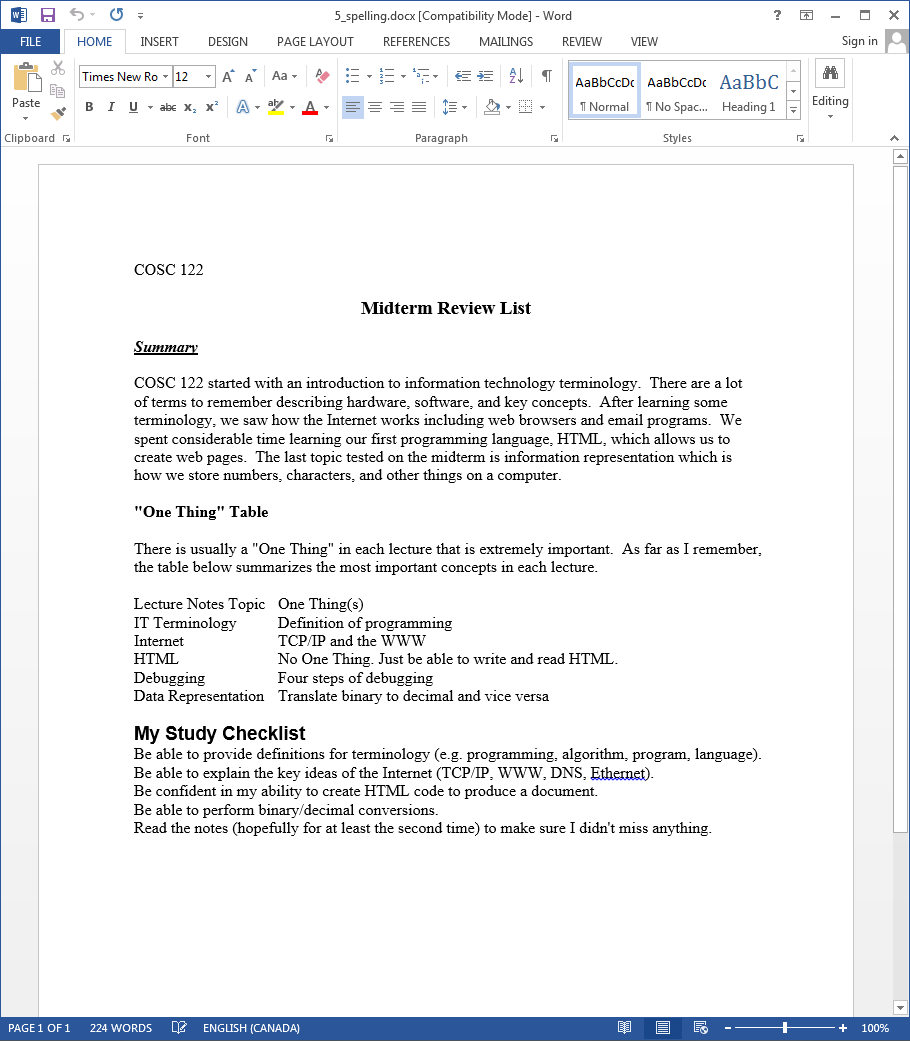
Task: Toggle Underline formatting
Action: pos(133,107)
